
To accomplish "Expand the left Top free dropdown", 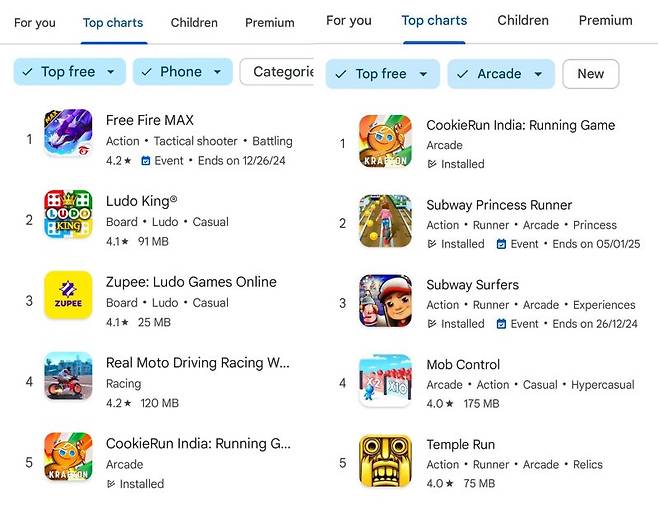I will pos(69,71).
